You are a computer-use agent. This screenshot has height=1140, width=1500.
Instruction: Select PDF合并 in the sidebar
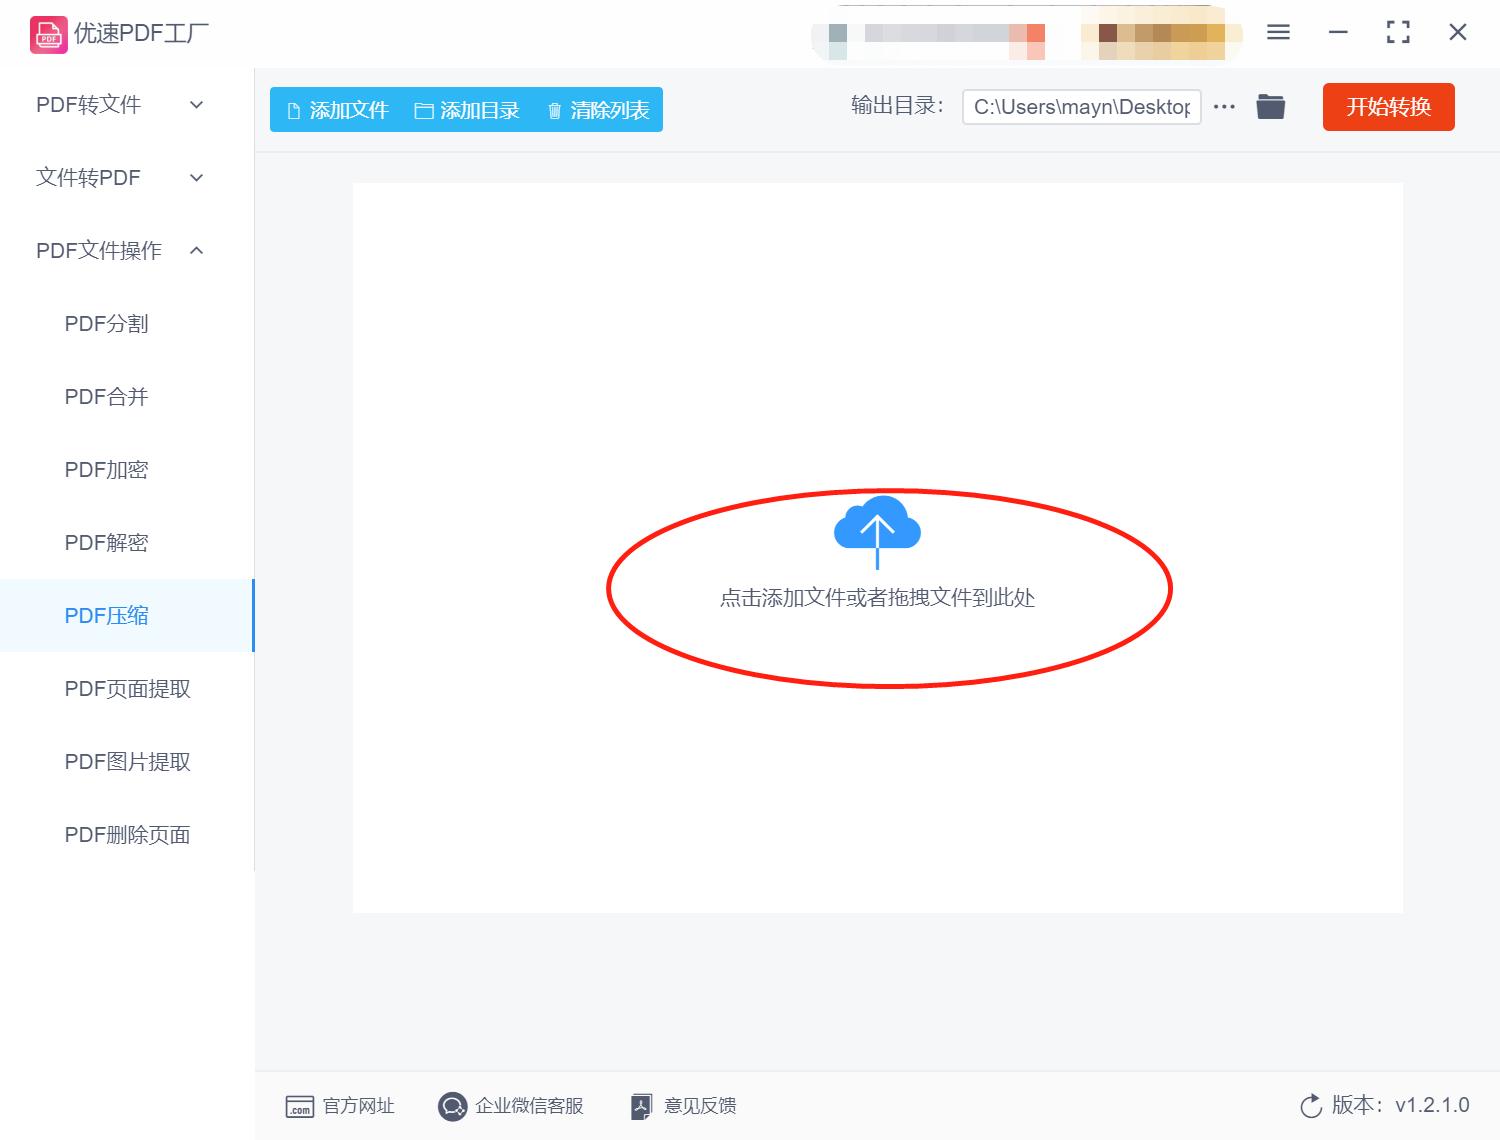click(105, 396)
